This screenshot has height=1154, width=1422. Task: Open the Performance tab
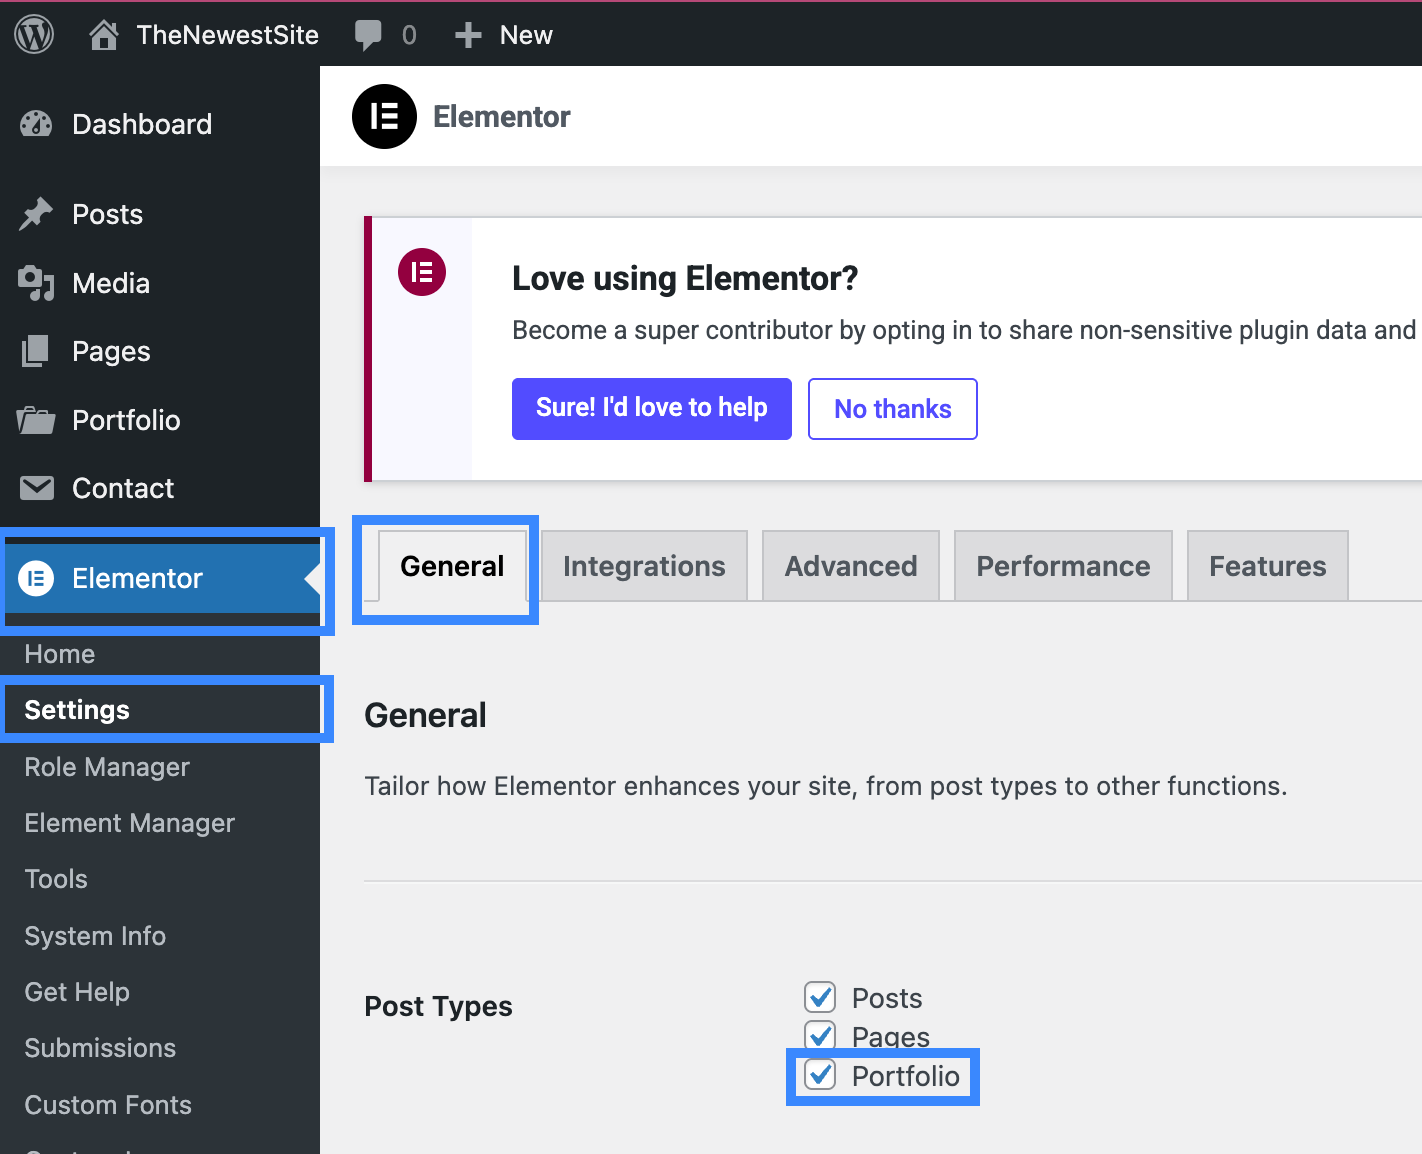[x=1063, y=566]
